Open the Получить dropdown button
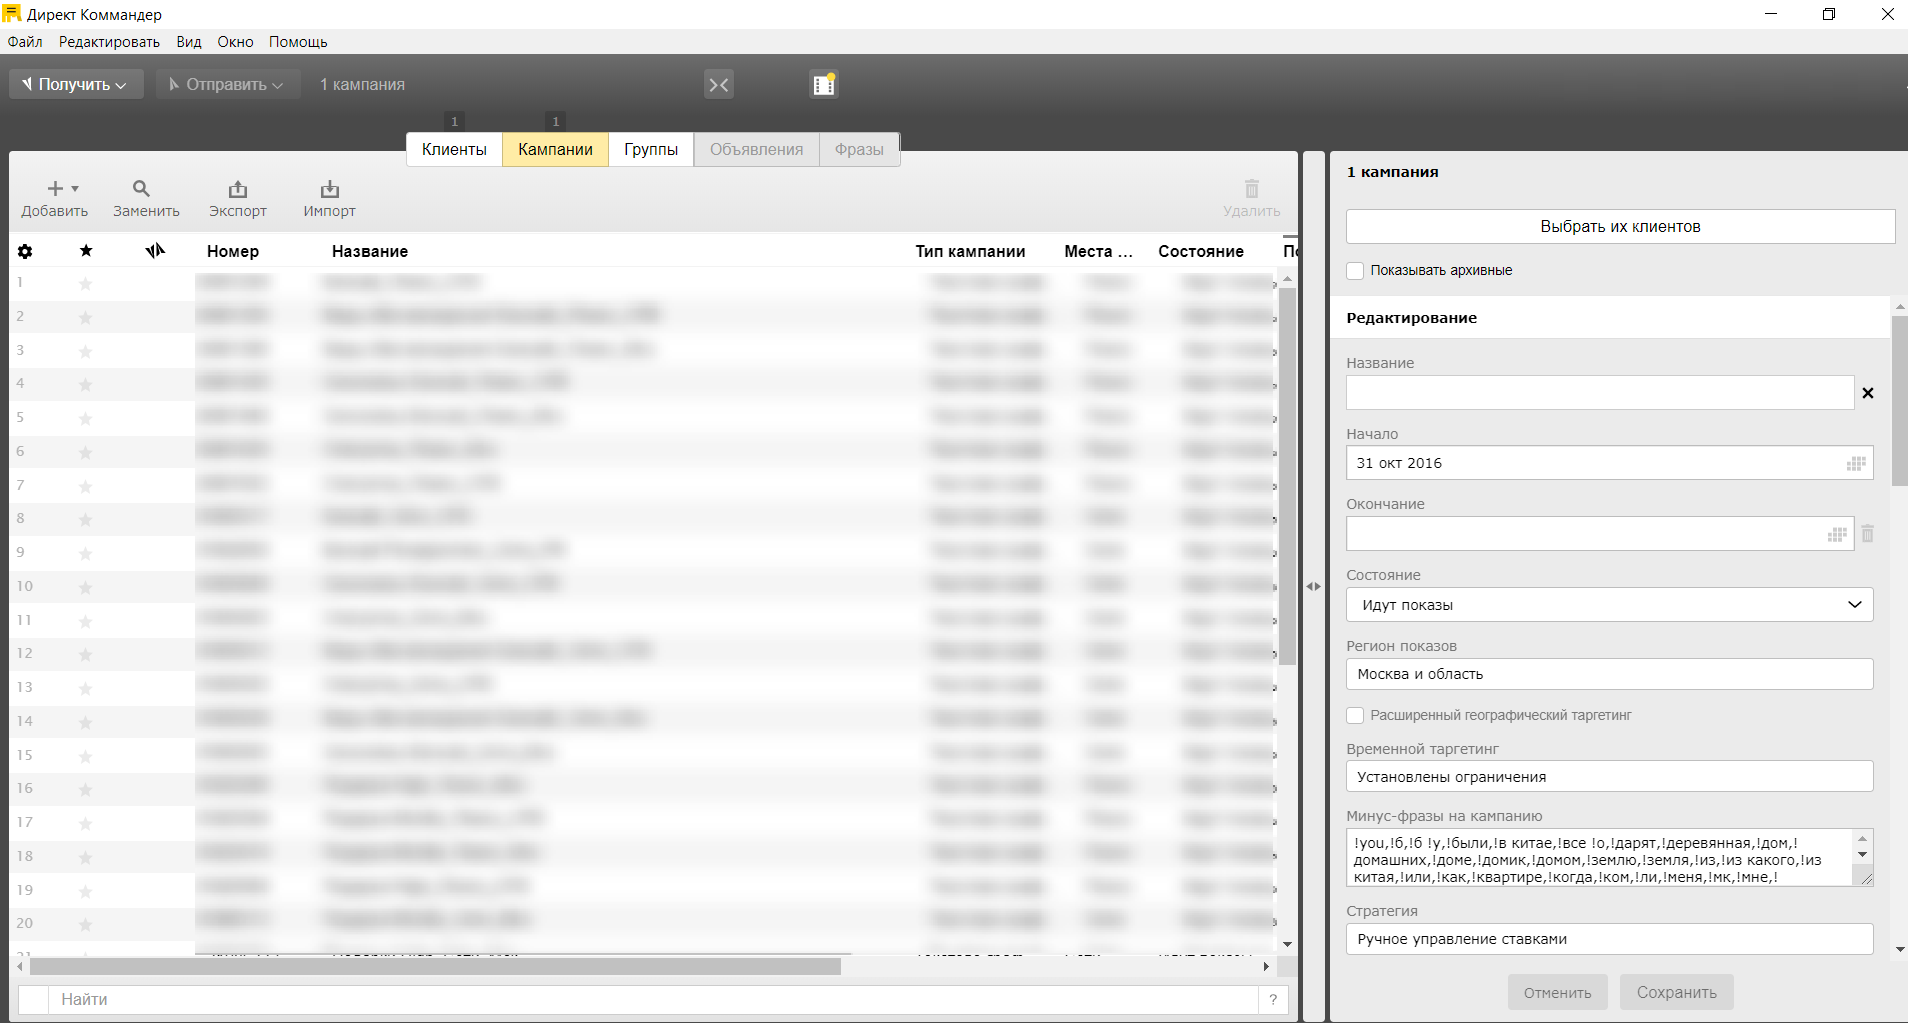The height and width of the screenshot is (1023, 1908). click(77, 85)
